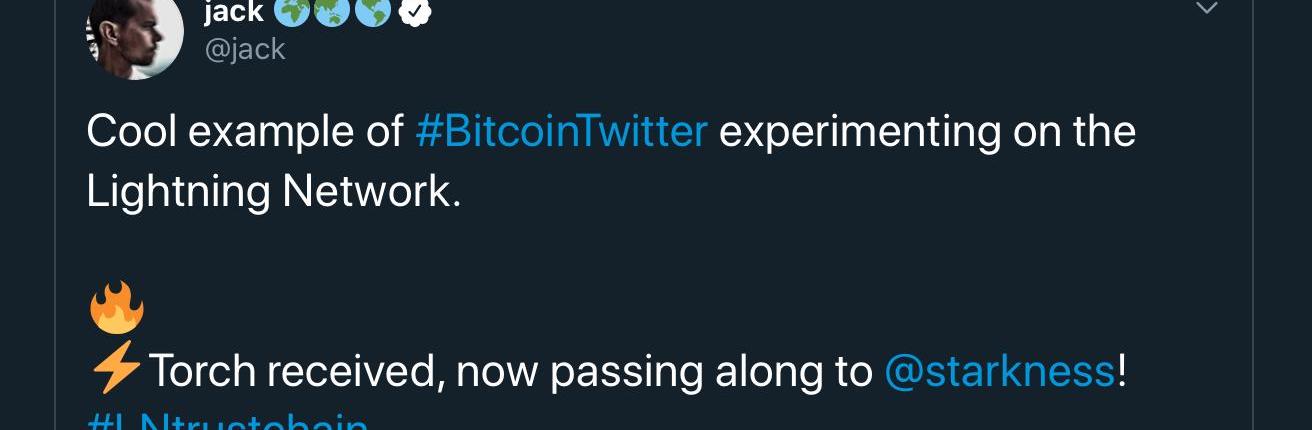Click the lightning bolt emoji before Torch
The width and height of the screenshot is (1312, 430).
115,371
